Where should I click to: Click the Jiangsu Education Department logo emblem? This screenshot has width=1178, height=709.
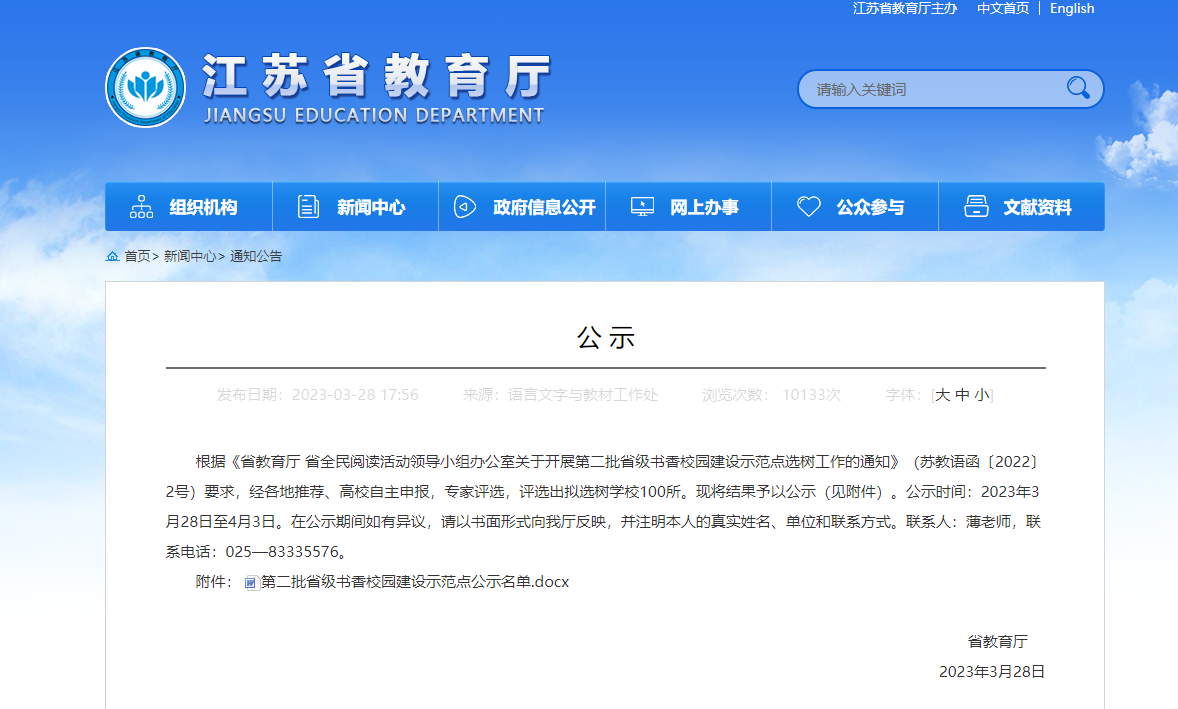[146, 88]
